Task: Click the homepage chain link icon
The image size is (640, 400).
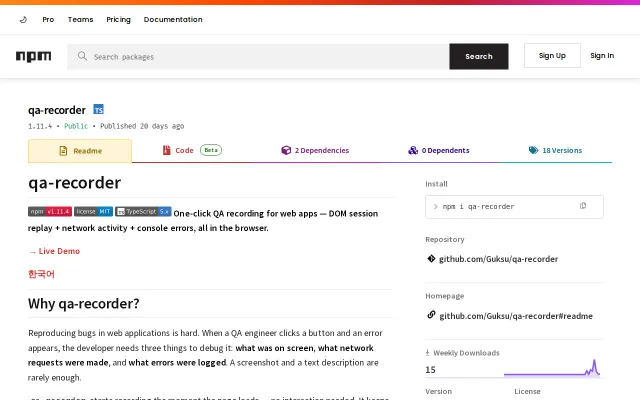Action: [x=431, y=315]
